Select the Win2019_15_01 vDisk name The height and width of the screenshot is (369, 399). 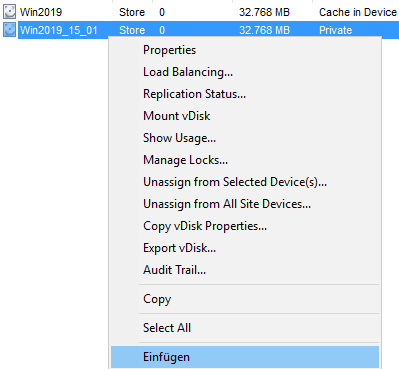click(59, 30)
